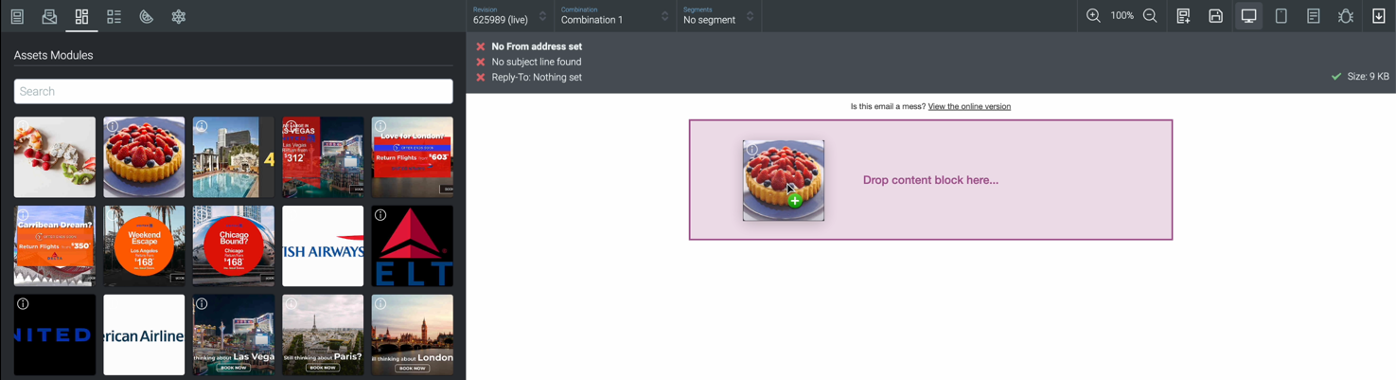Zoom out with the magnifier minus icon
Viewport: 1396px width, 380px height.
coord(1150,16)
